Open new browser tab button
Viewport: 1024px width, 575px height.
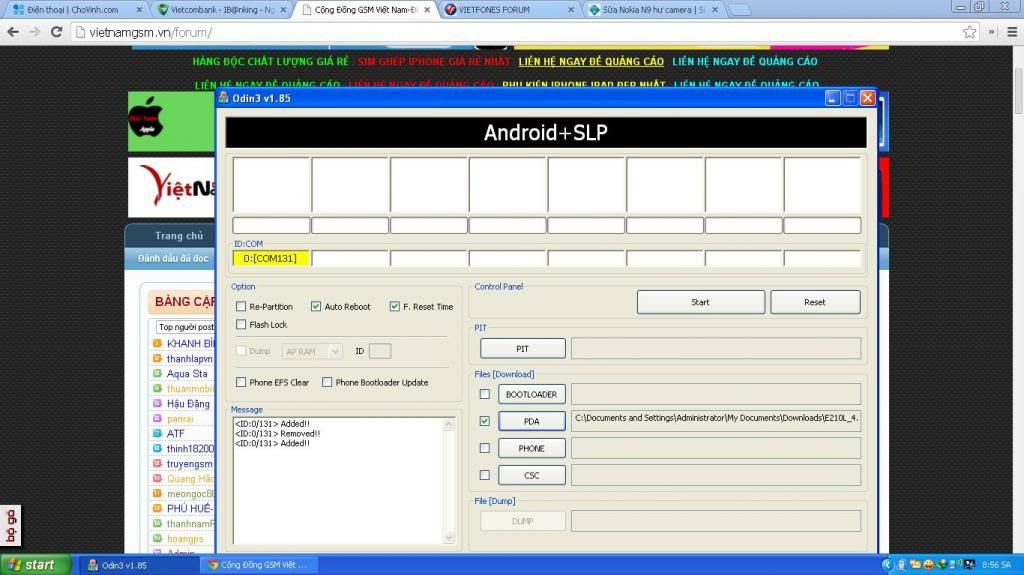coord(739,10)
